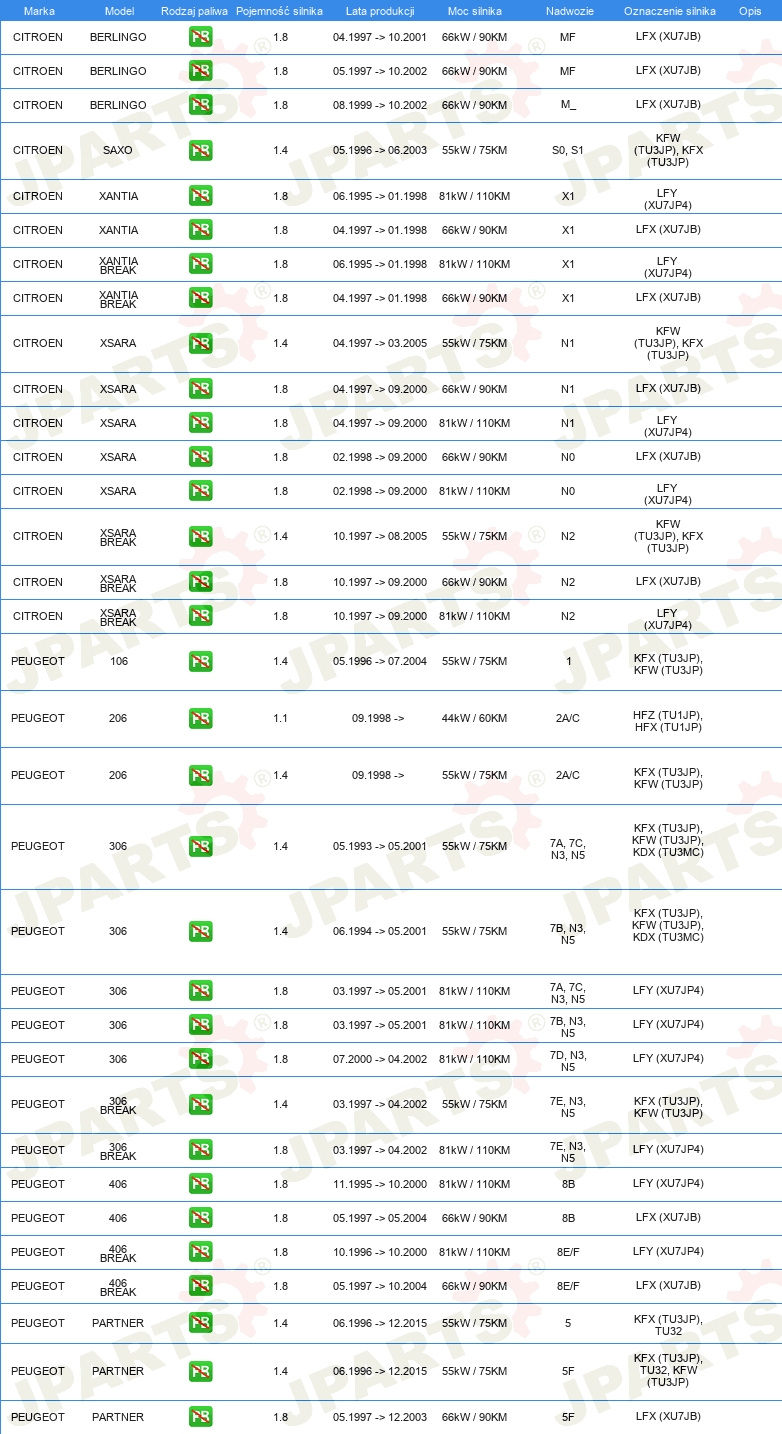Click the 05.1996 -> 06.2003 production years
The height and width of the screenshot is (1434, 782).
coord(380,150)
